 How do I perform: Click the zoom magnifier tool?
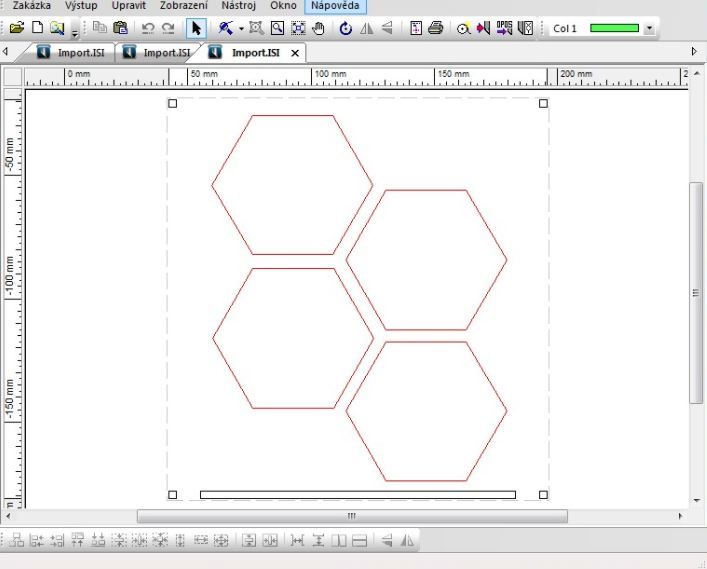[277, 28]
